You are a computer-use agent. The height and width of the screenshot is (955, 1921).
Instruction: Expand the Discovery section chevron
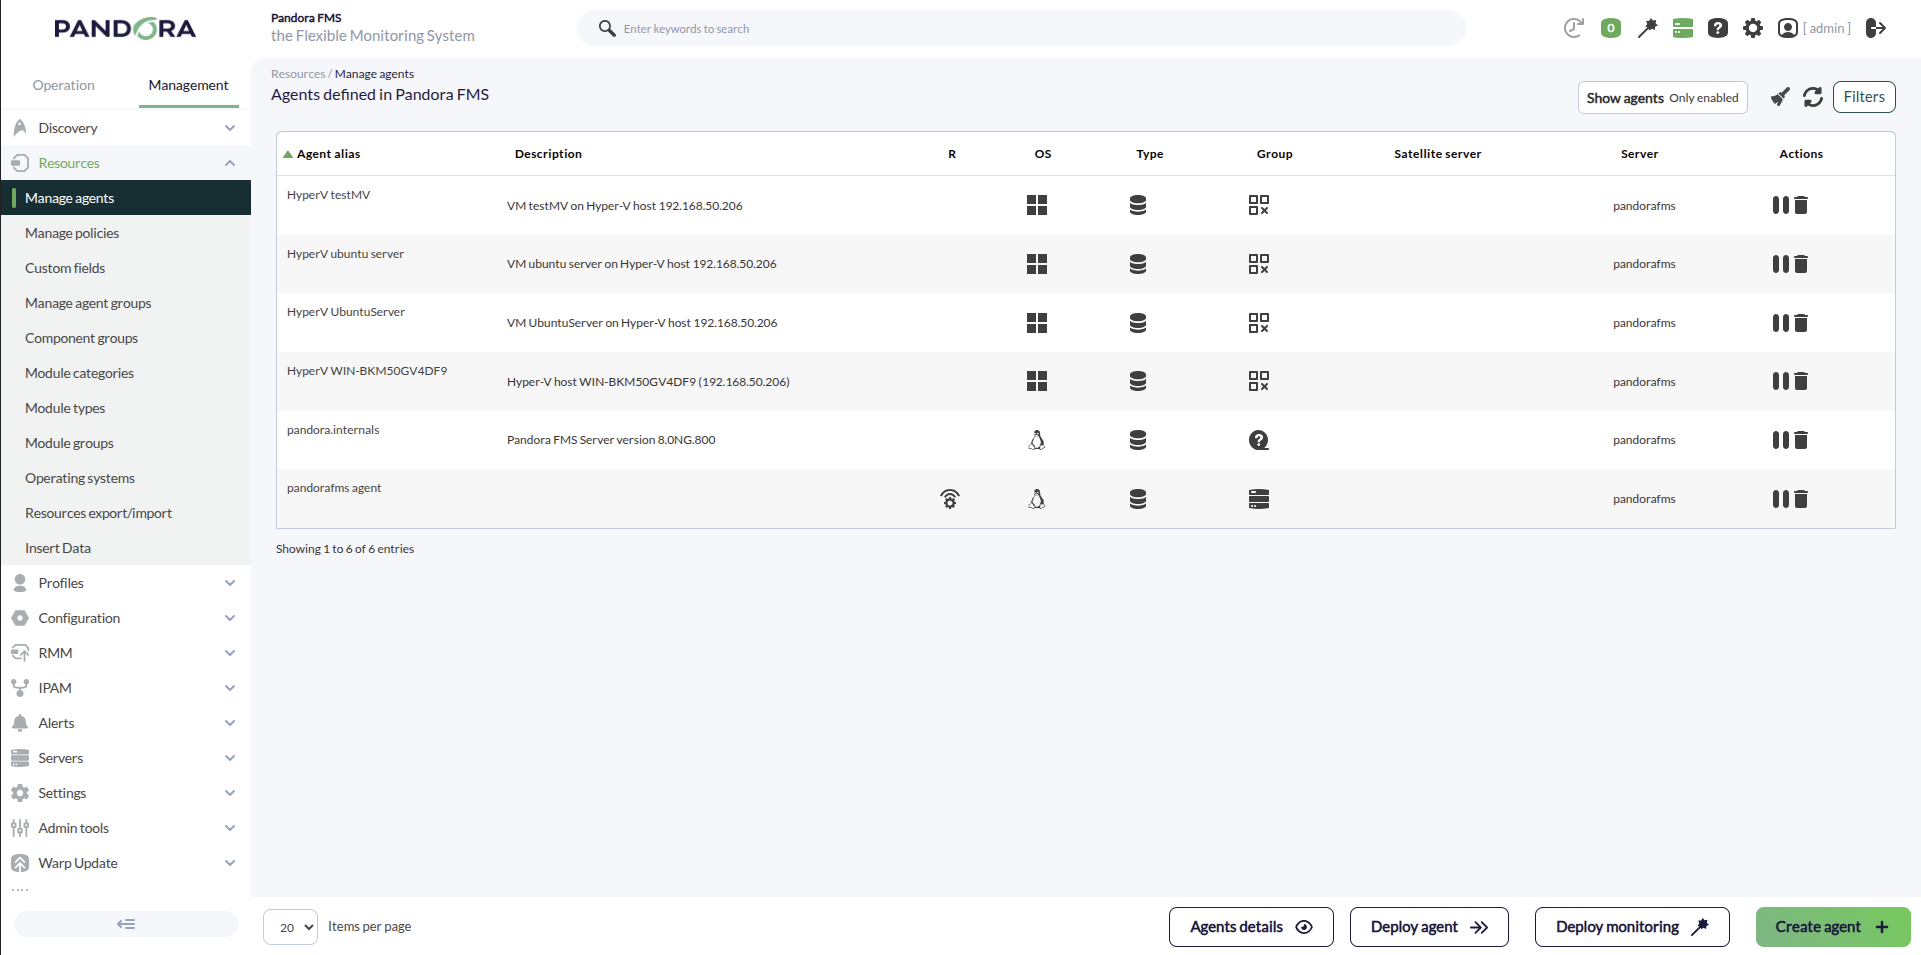pos(230,128)
